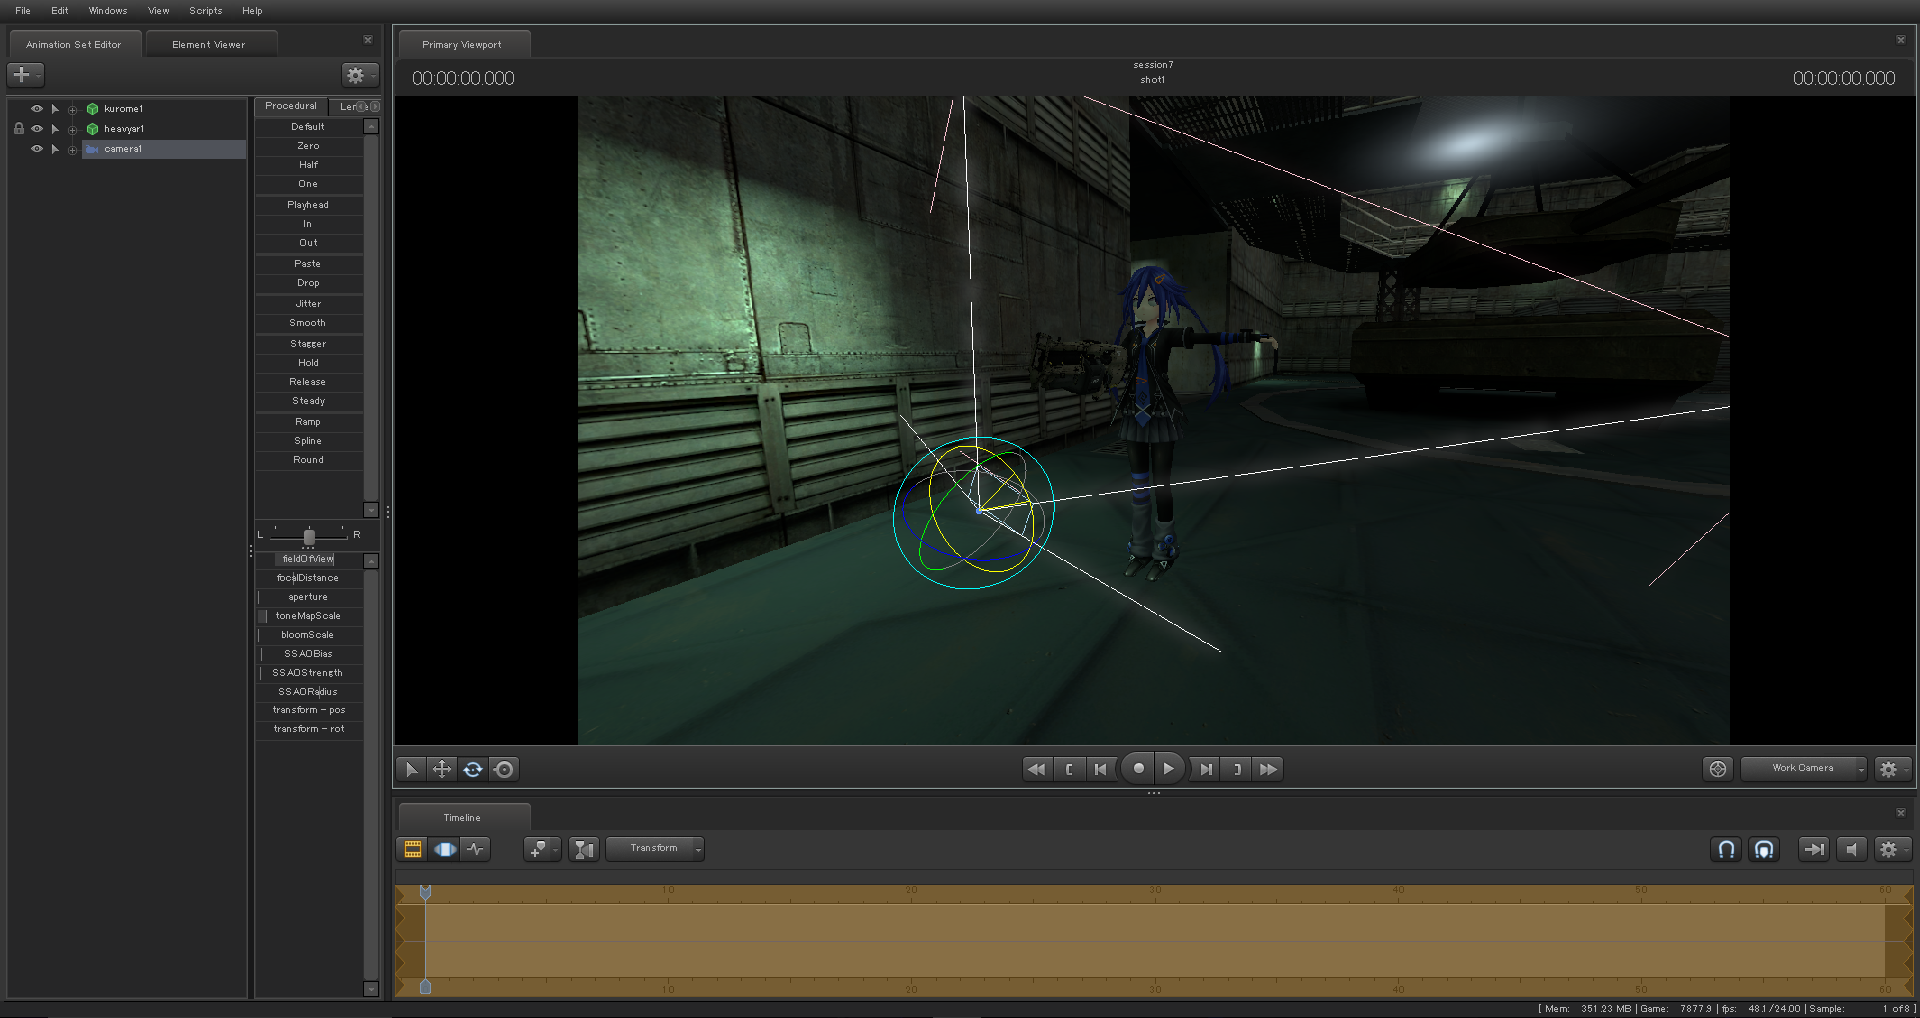The height and width of the screenshot is (1018, 1920).
Task: Open the Work Camera dropdown
Action: (x=1804, y=768)
